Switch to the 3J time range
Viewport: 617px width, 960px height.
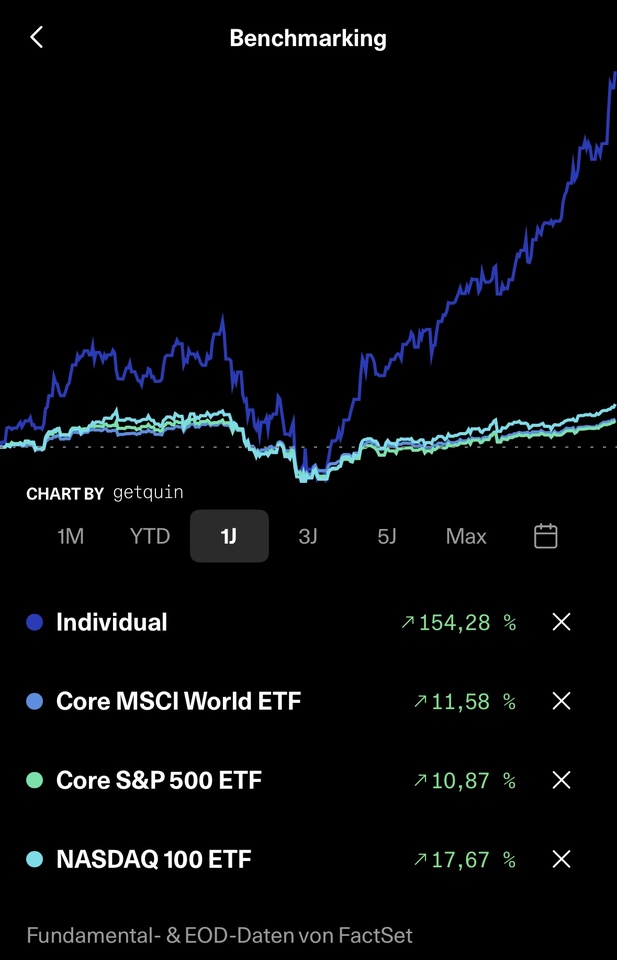tap(308, 536)
